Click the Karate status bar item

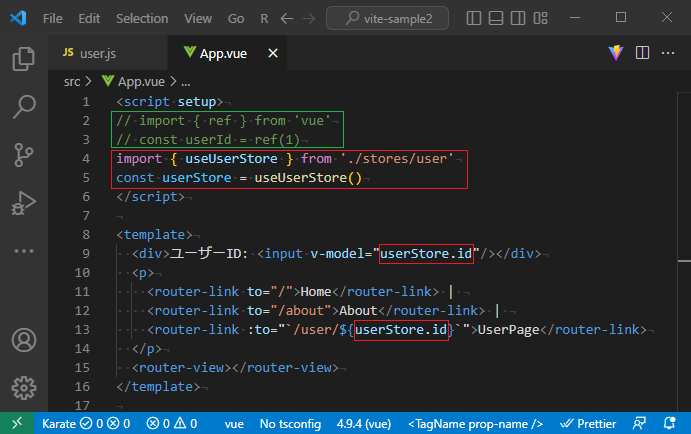tap(86, 423)
